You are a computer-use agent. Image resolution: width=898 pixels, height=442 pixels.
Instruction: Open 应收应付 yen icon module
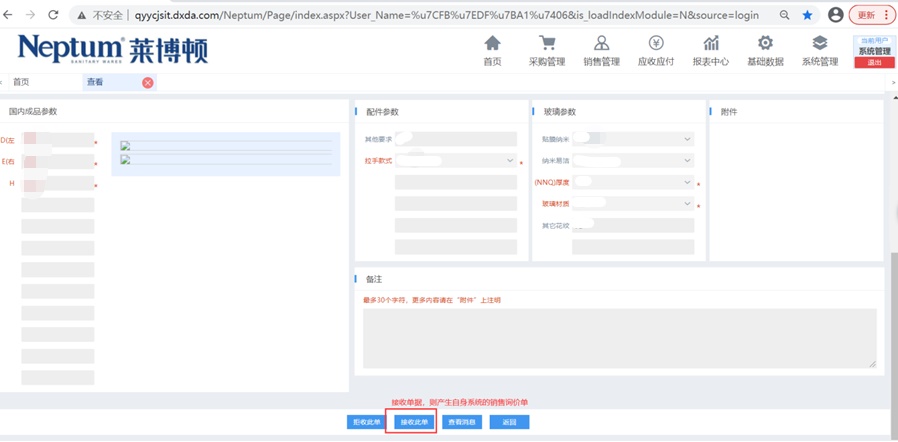(x=656, y=51)
